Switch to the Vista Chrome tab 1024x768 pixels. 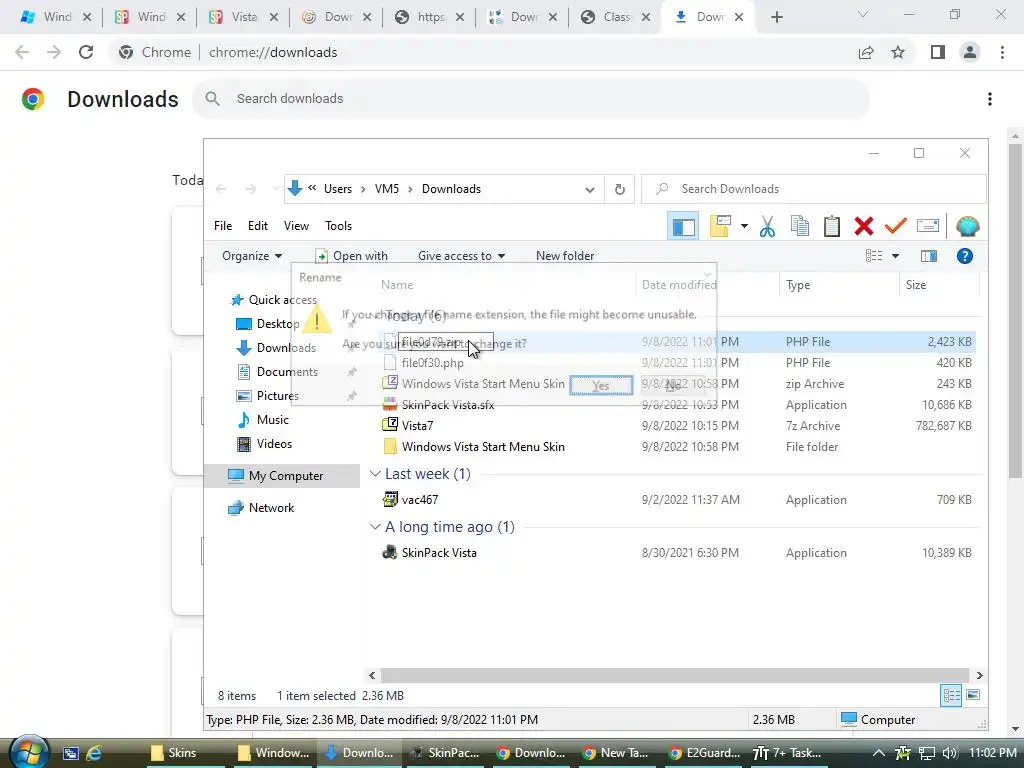point(243,17)
